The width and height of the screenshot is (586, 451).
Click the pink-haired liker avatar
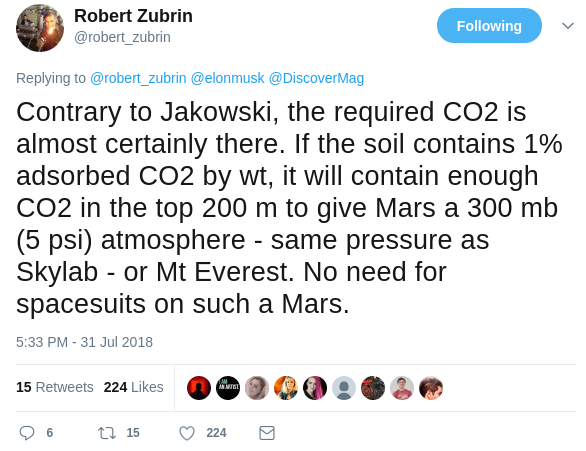(x=315, y=388)
